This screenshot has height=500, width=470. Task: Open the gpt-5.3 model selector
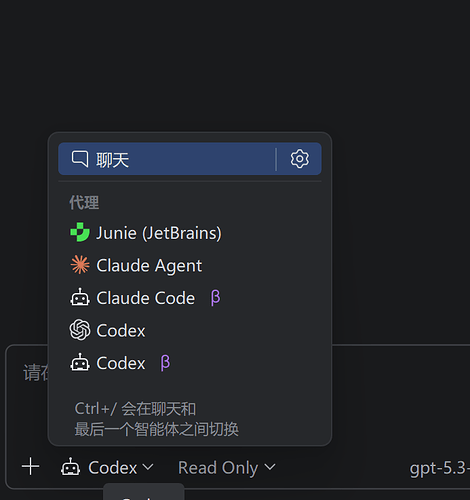click(x=439, y=468)
